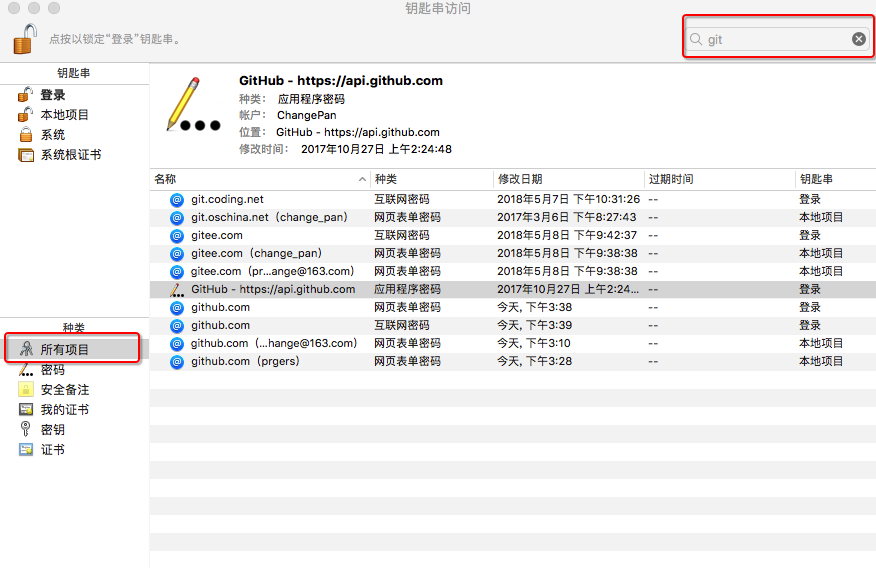Click the 密钥 key icon
This screenshot has height=568, width=876.
tap(25, 429)
